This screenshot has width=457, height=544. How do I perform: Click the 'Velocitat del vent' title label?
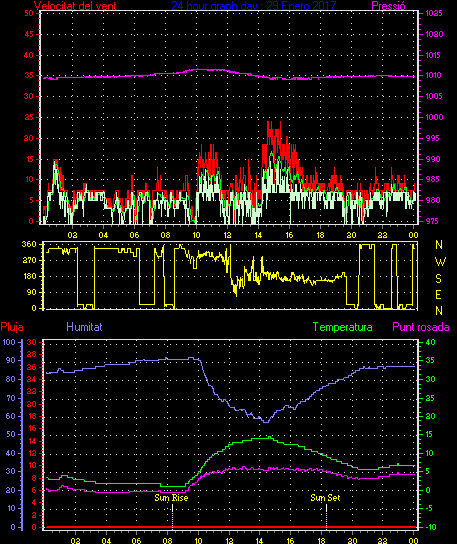pyautogui.click(x=75, y=6)
